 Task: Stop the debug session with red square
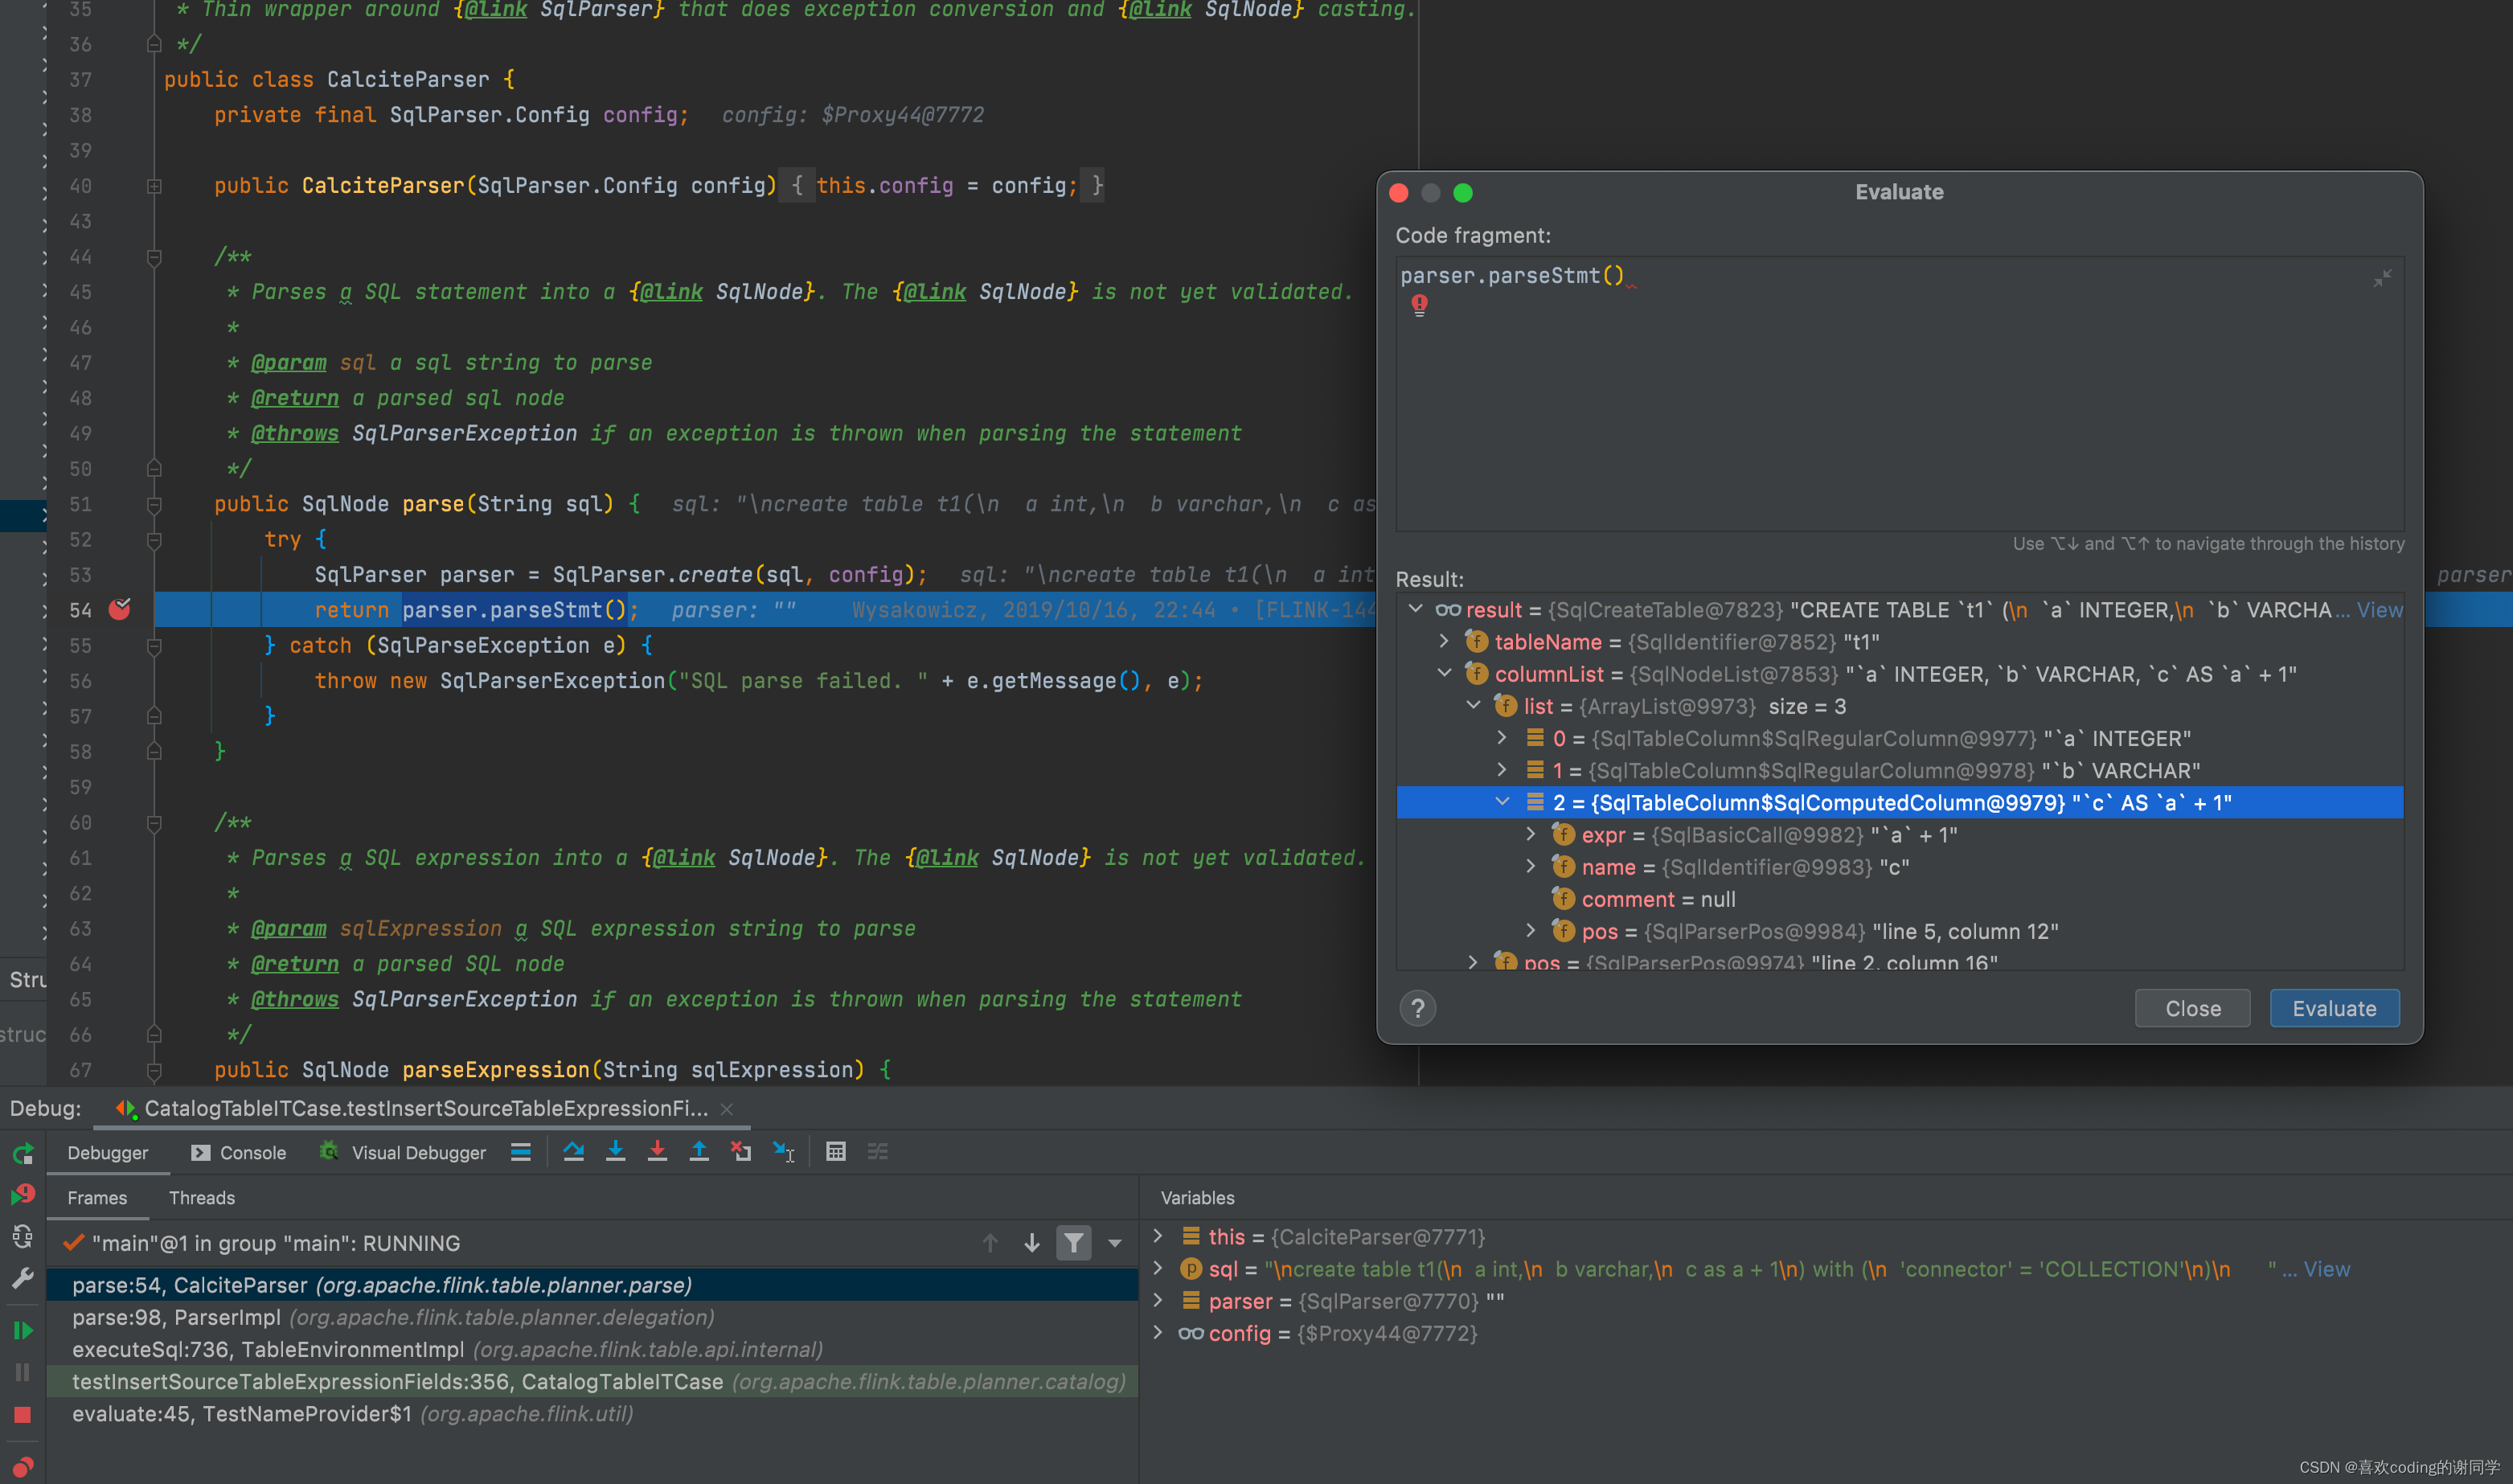coord(22,1415)
